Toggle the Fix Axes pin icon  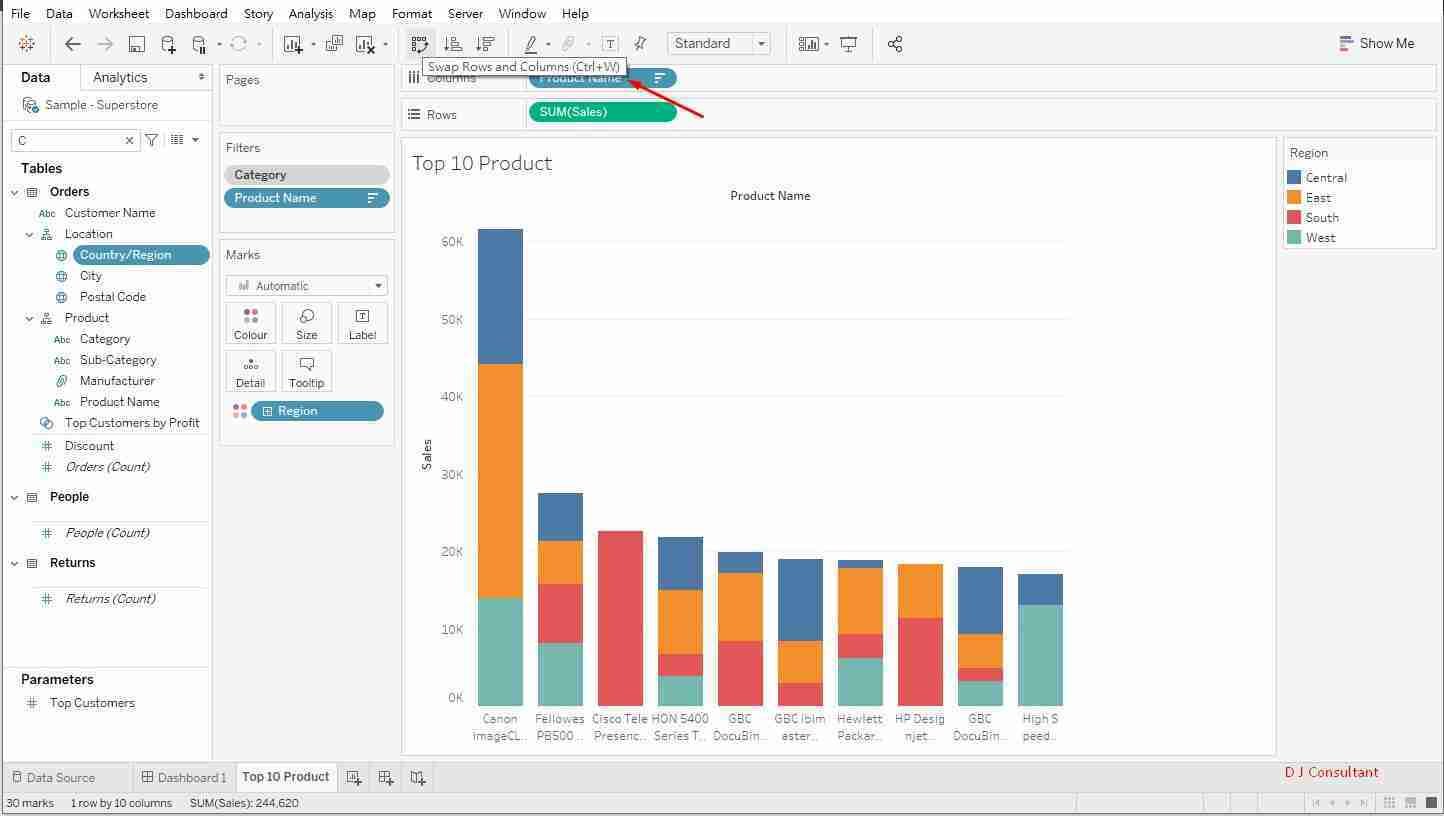point(640,44)
